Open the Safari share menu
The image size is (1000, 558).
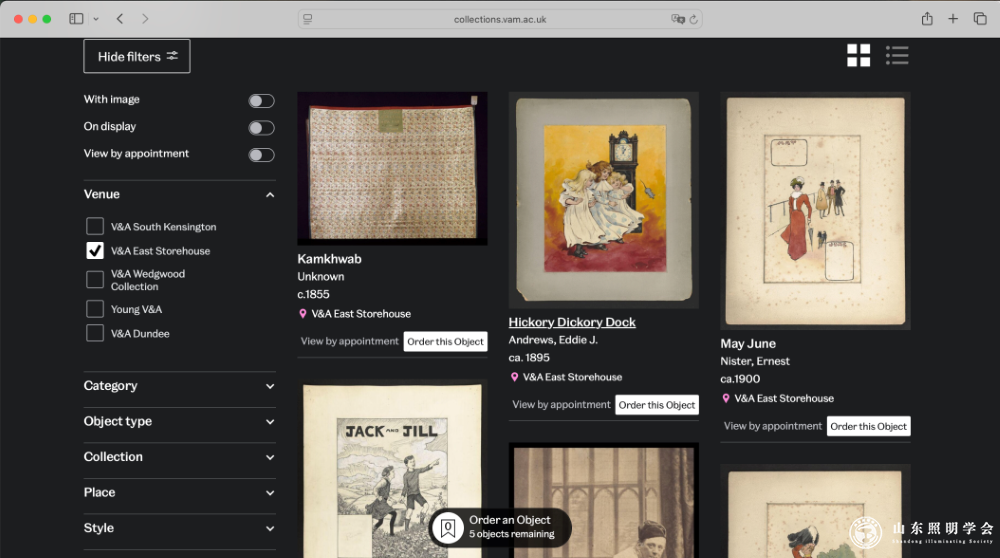(927, 19)
